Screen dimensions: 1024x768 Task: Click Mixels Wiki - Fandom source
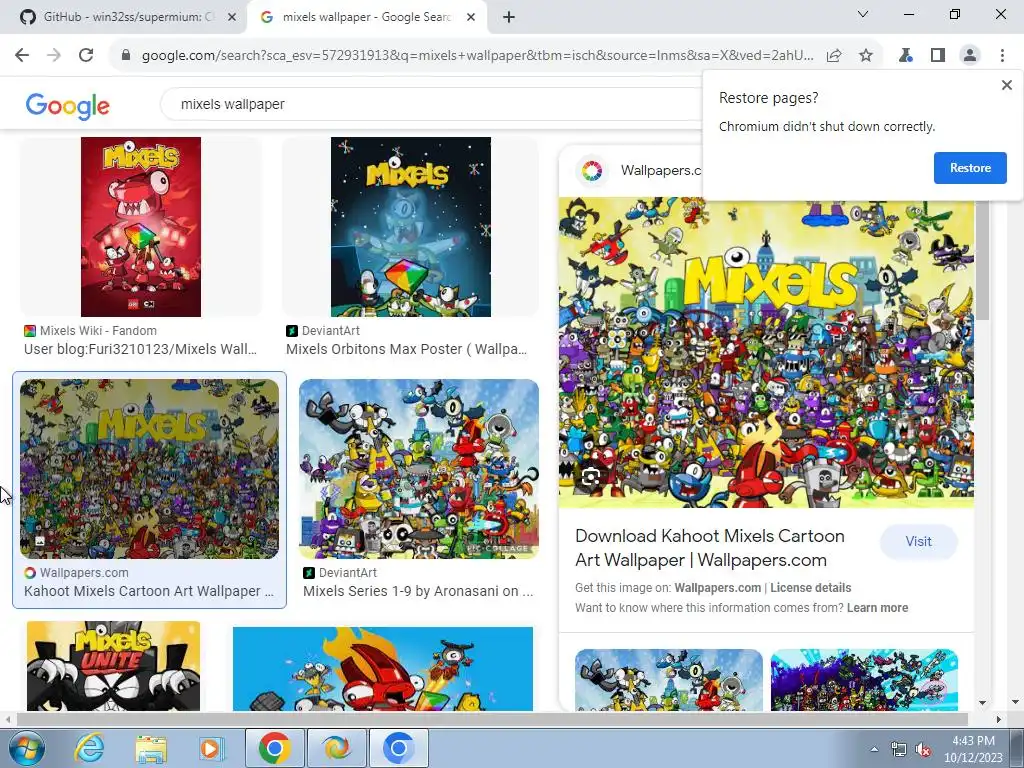(98, 330)
